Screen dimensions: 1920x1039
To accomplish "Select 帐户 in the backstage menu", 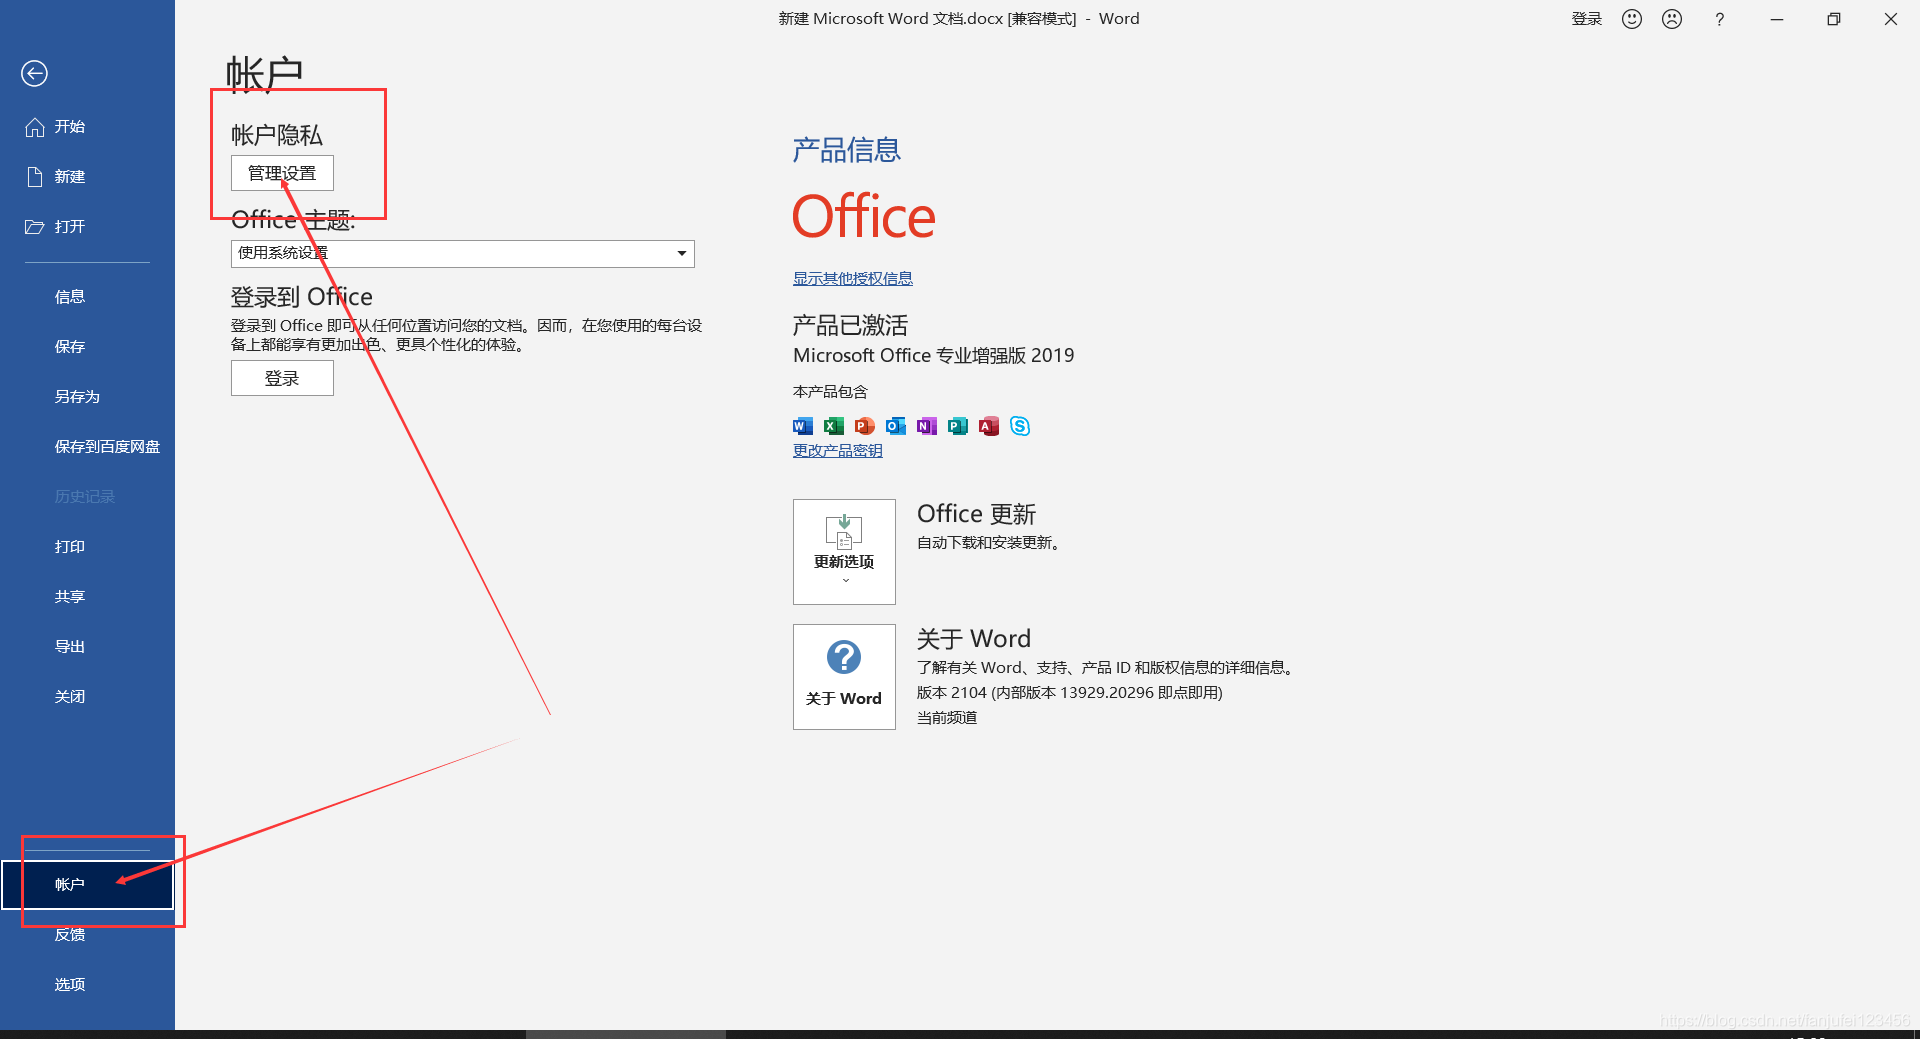I will coord(87,885).
